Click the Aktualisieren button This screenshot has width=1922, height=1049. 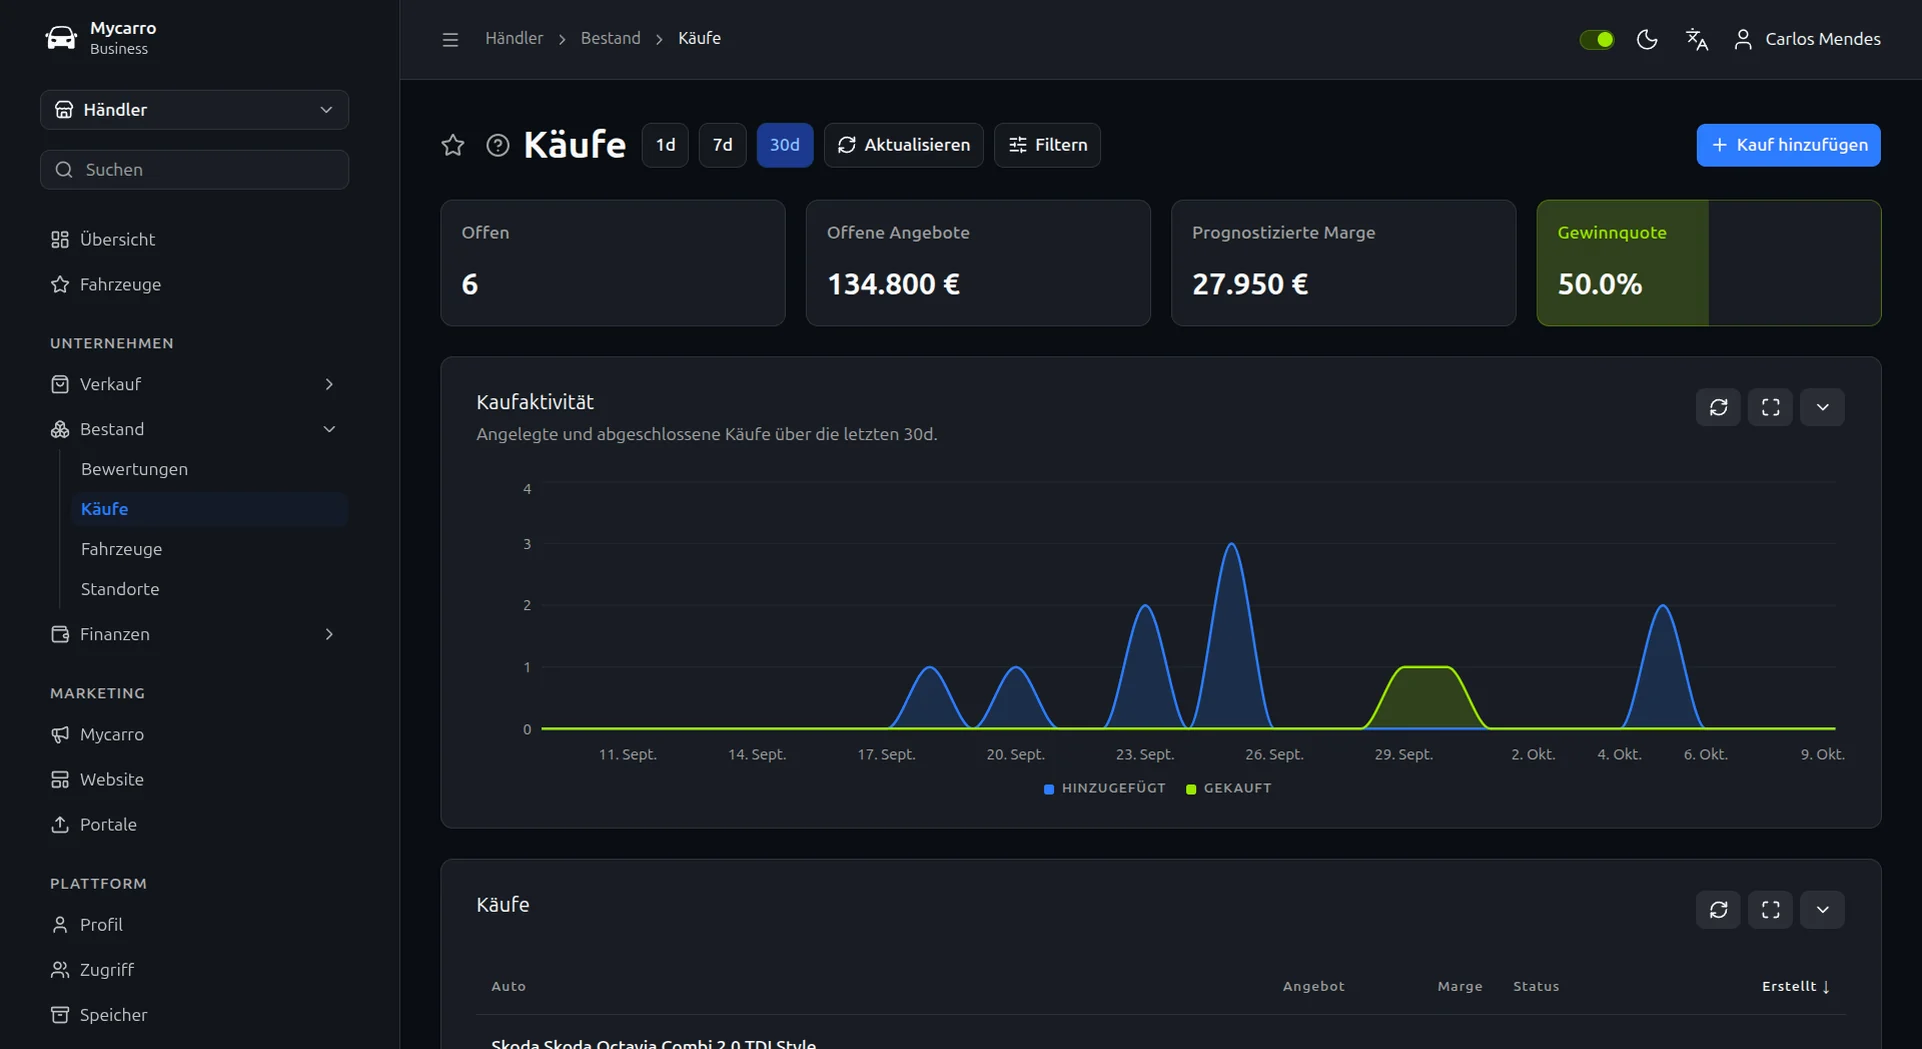coord(903,145)
